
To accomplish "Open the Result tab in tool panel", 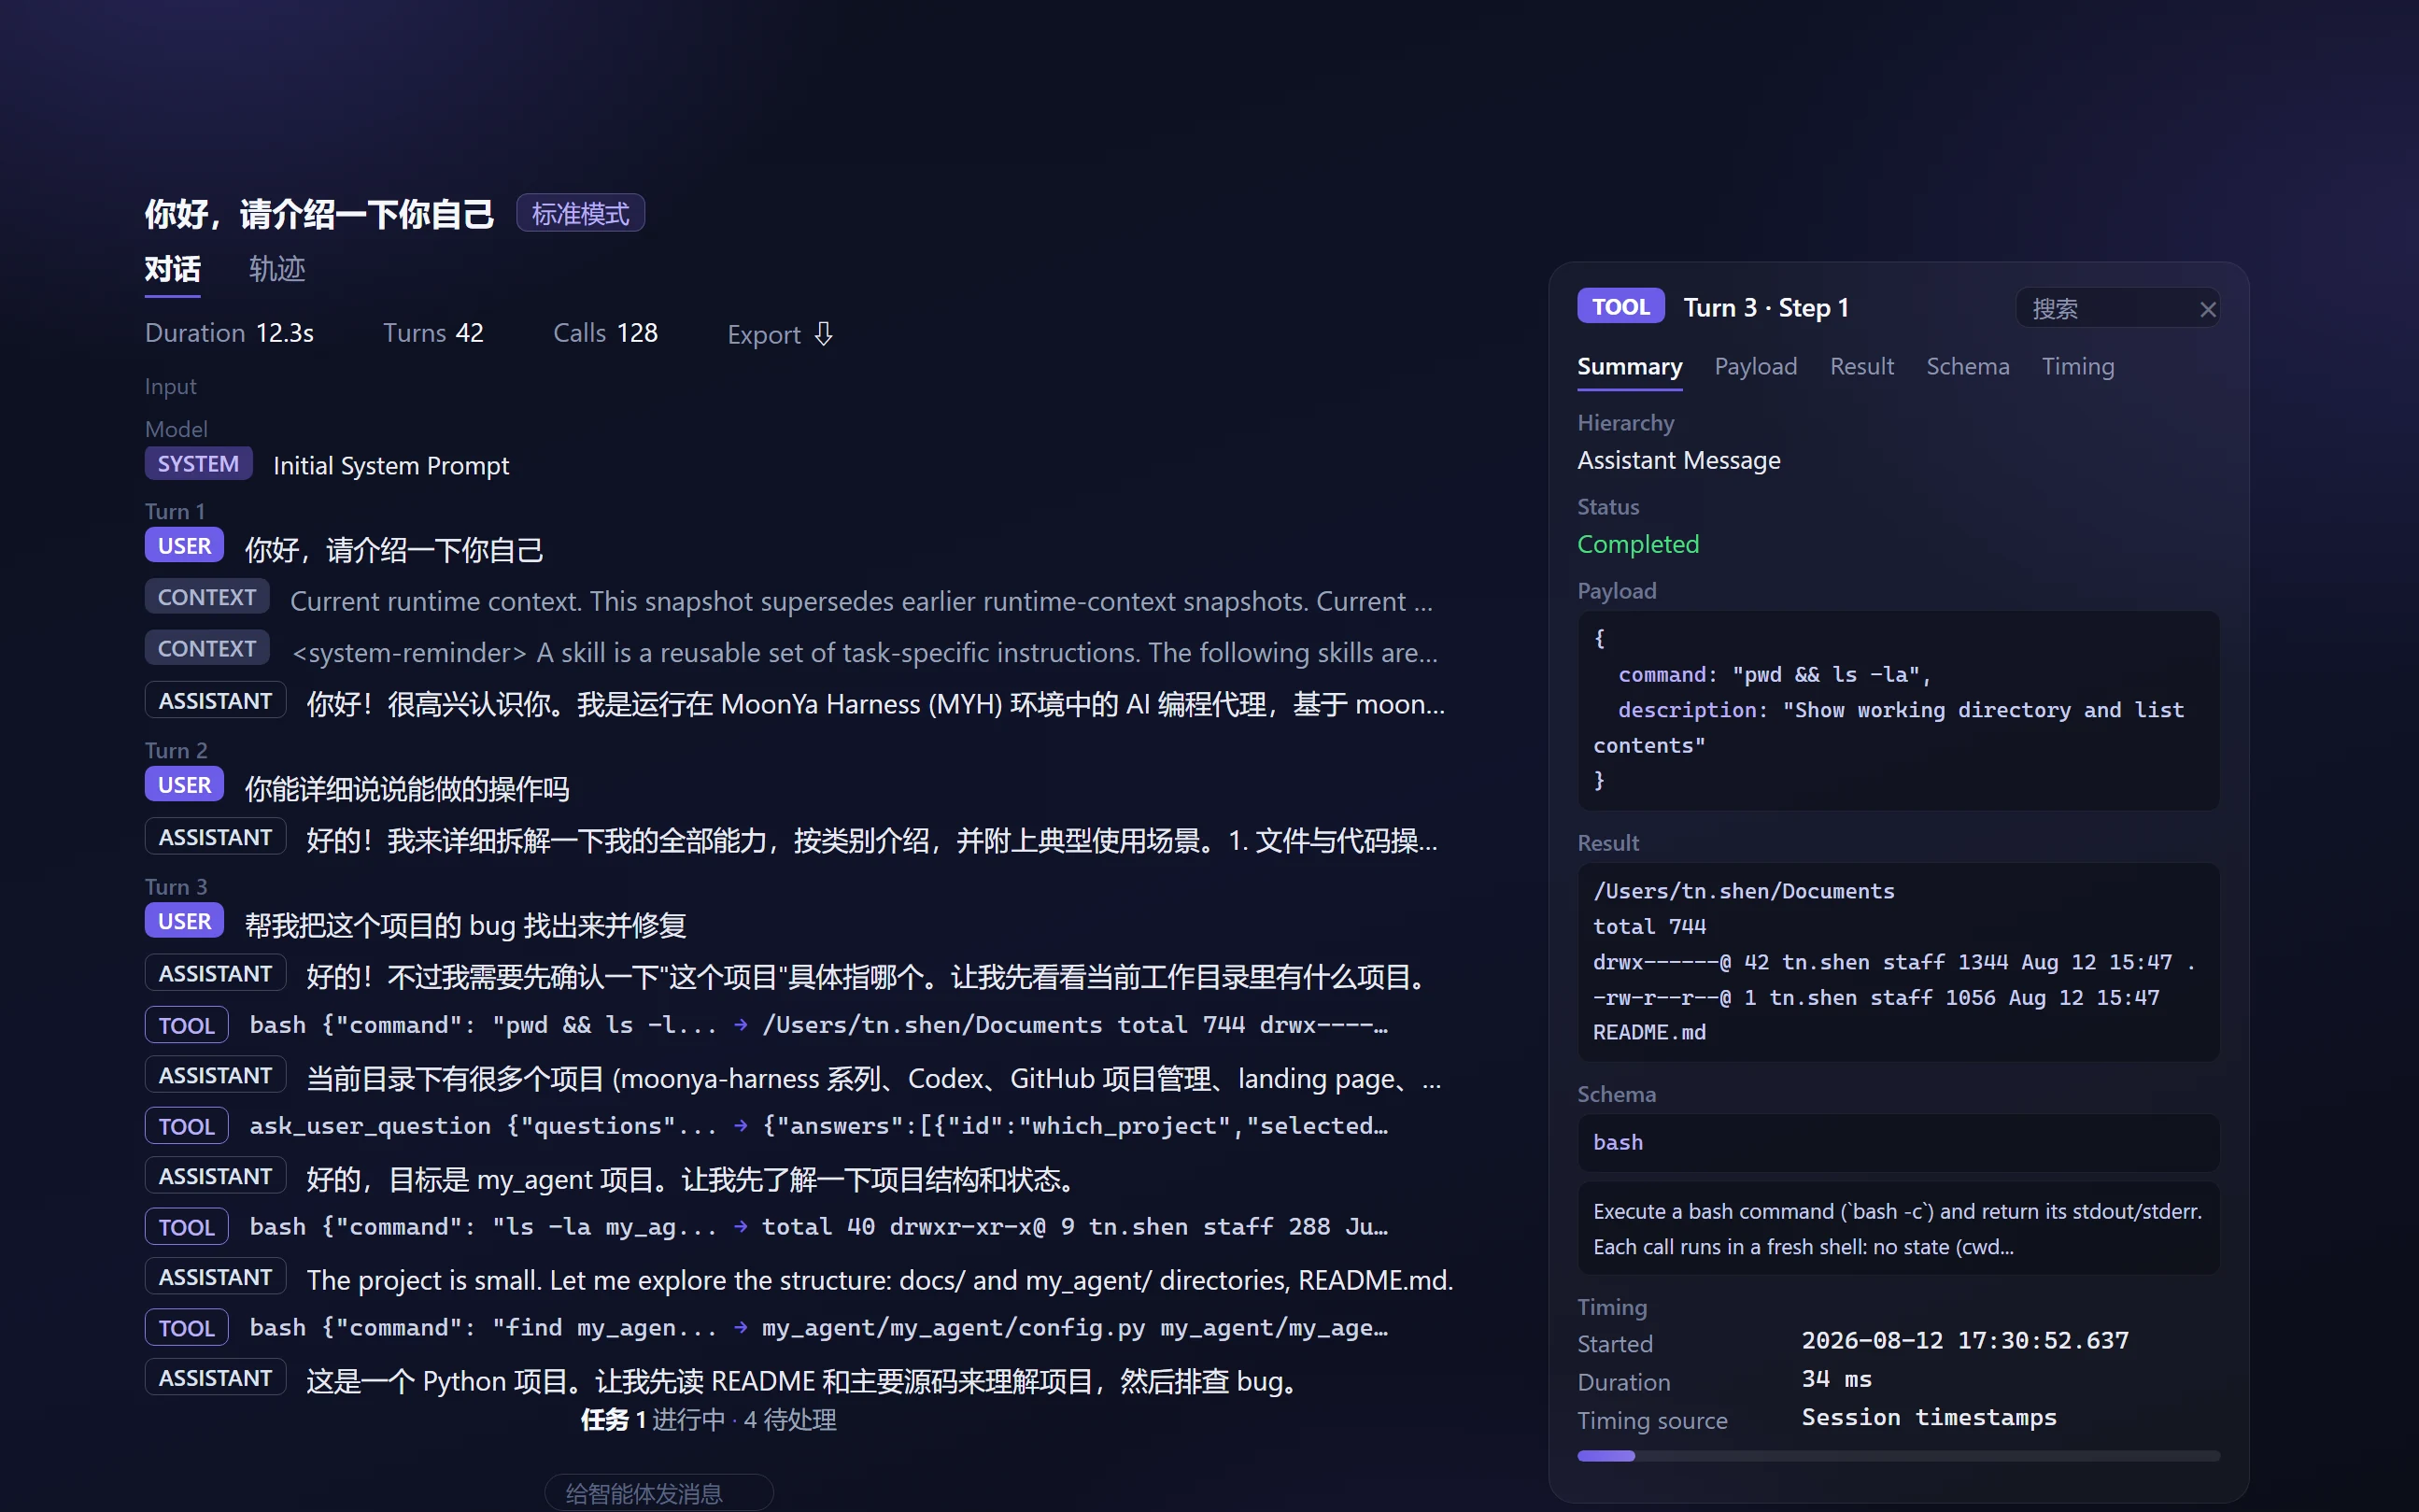I will [1861, 367].
